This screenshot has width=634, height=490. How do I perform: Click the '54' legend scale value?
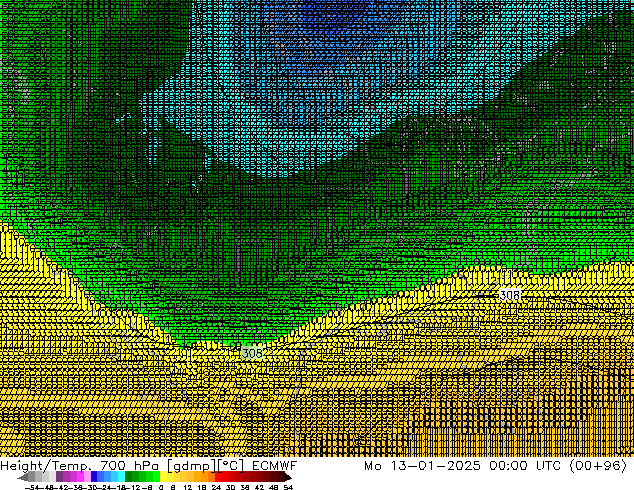click(x=288, y=487)
